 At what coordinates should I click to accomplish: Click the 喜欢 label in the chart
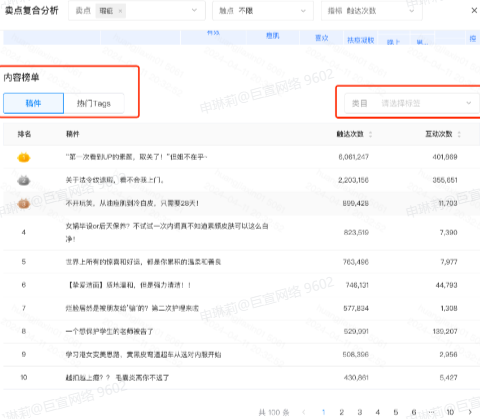(x=322, y=38)
